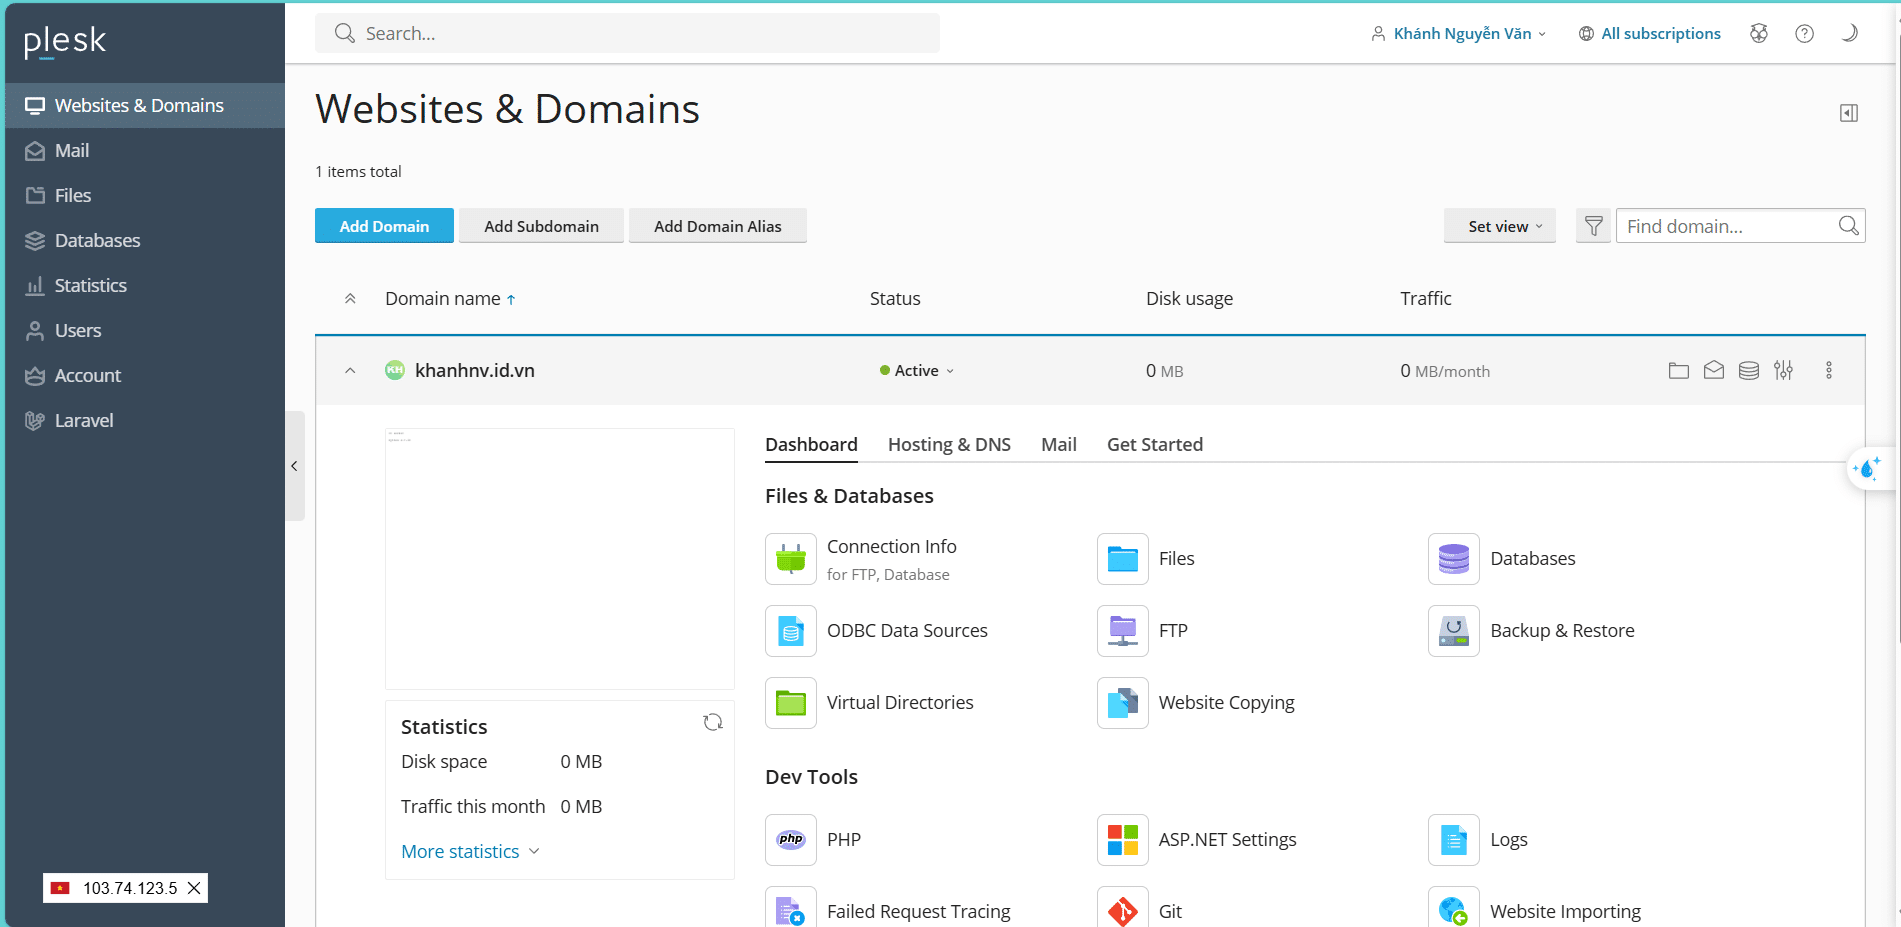Image resolution: width=1901 pixels, height=927 pixels.
Task: Expand the Set view dropdown
Action: [x=1499, y=226]
